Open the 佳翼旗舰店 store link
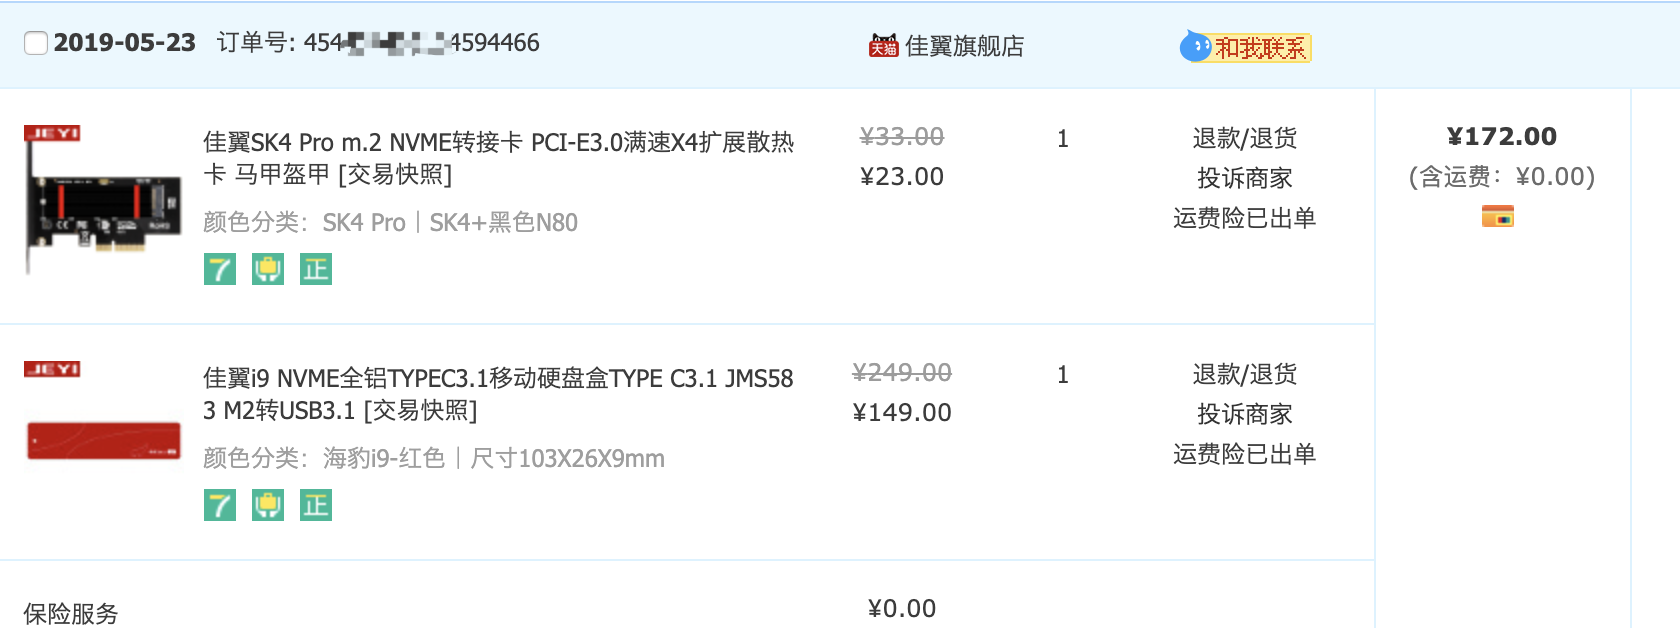 pyautogui.click(x=964, y=46)
